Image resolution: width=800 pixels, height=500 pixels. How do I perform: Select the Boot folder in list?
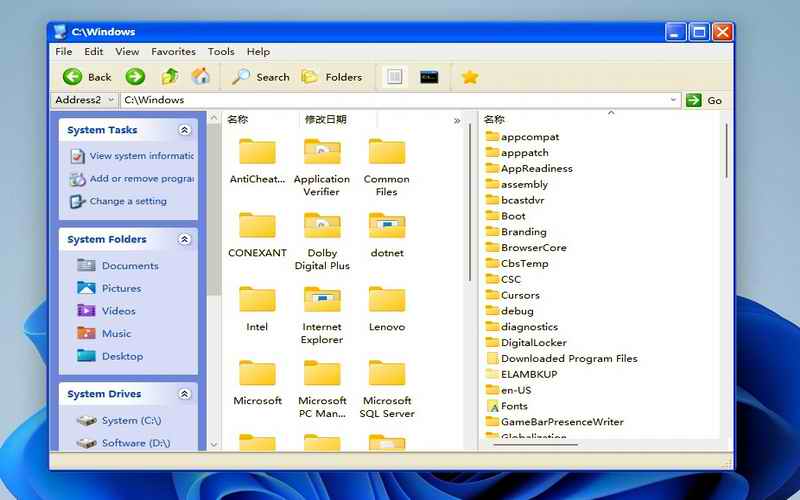(x=505, y=216)
